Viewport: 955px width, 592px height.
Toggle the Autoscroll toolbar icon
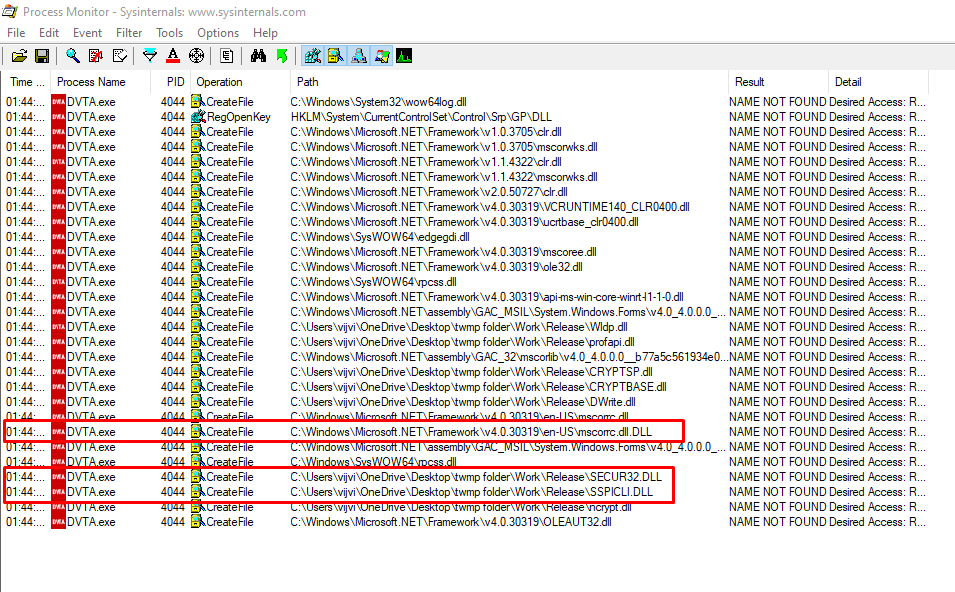click(96, 57)
